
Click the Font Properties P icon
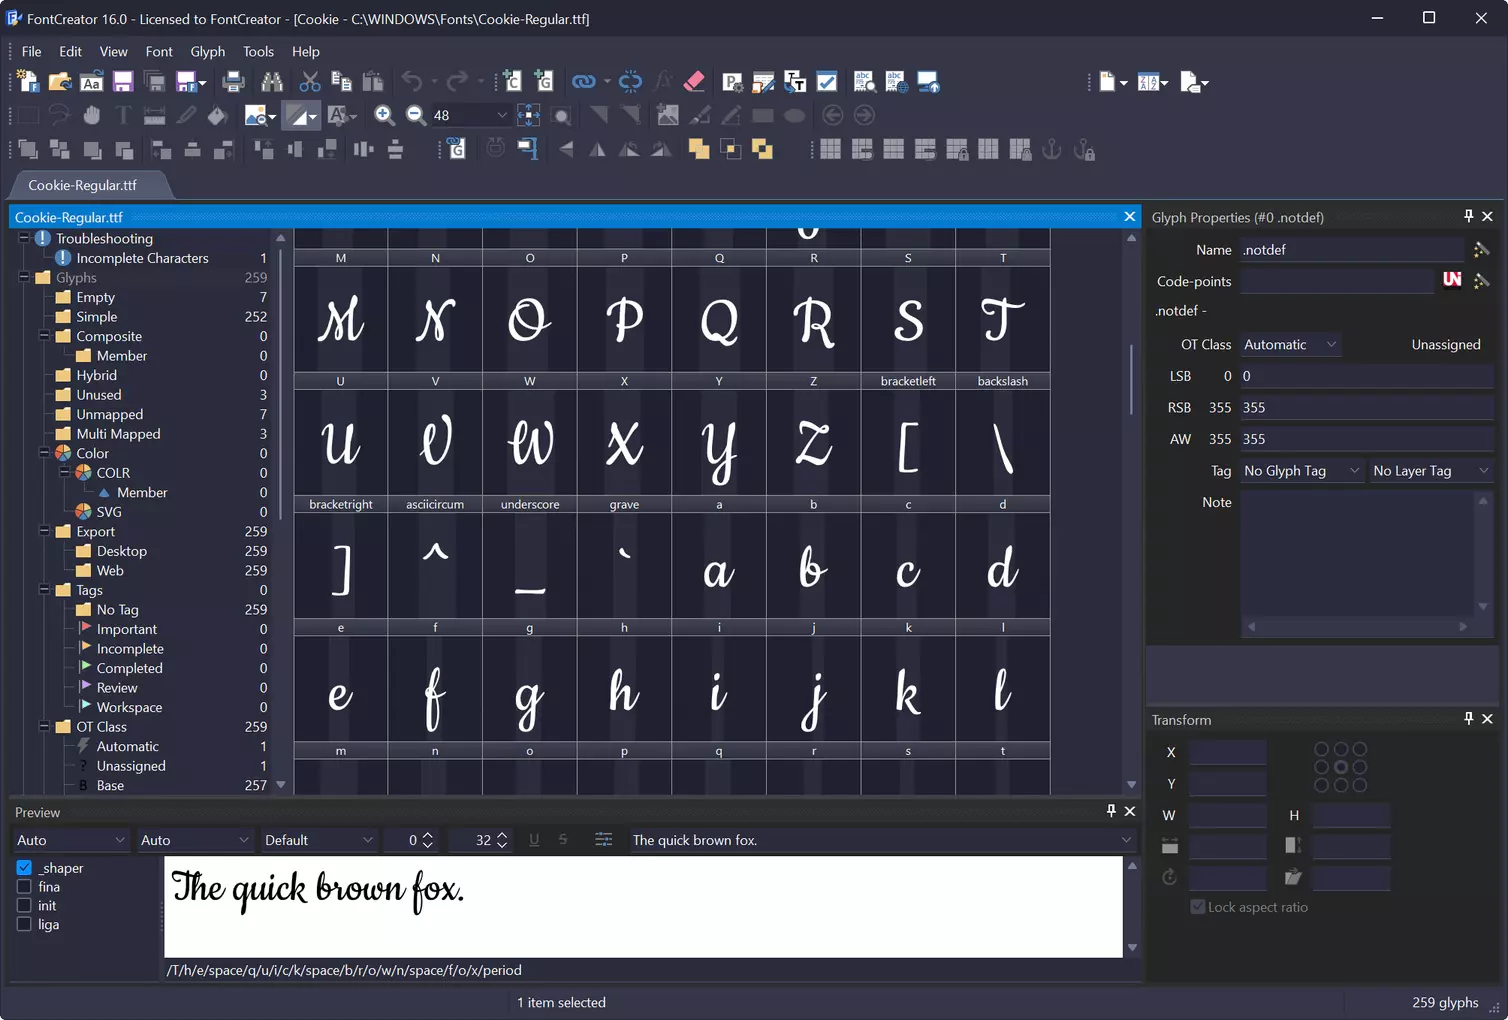click(732, 82)
